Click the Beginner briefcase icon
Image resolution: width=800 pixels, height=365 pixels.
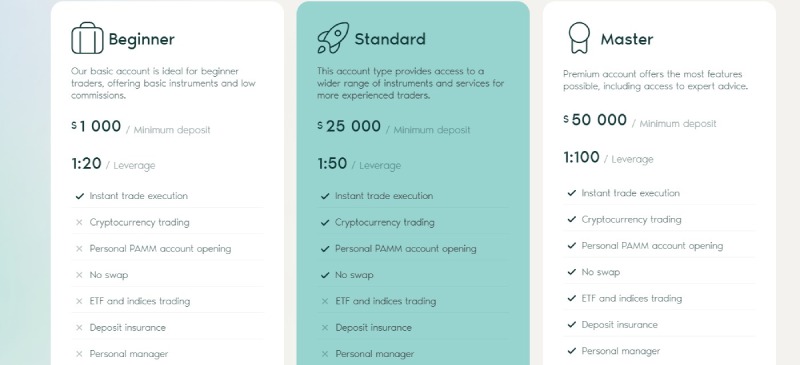(87, 38)
